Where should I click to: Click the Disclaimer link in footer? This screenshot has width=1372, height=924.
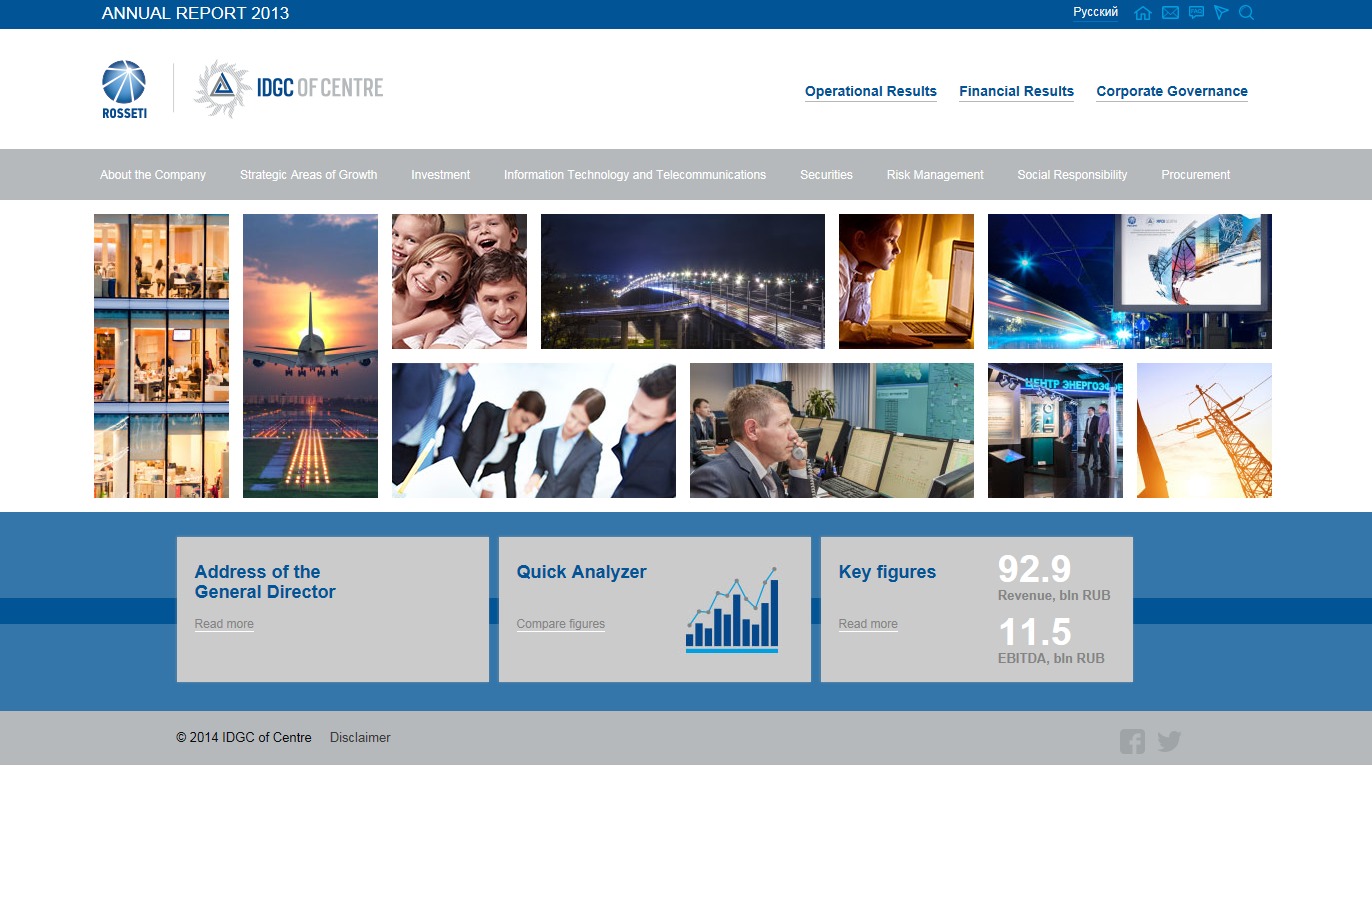(x=360, y=738)
